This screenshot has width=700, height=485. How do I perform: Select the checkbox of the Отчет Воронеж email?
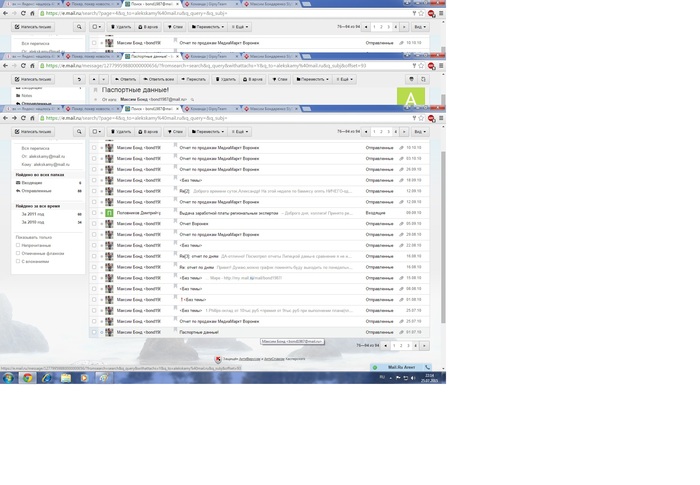coord(94,224)
